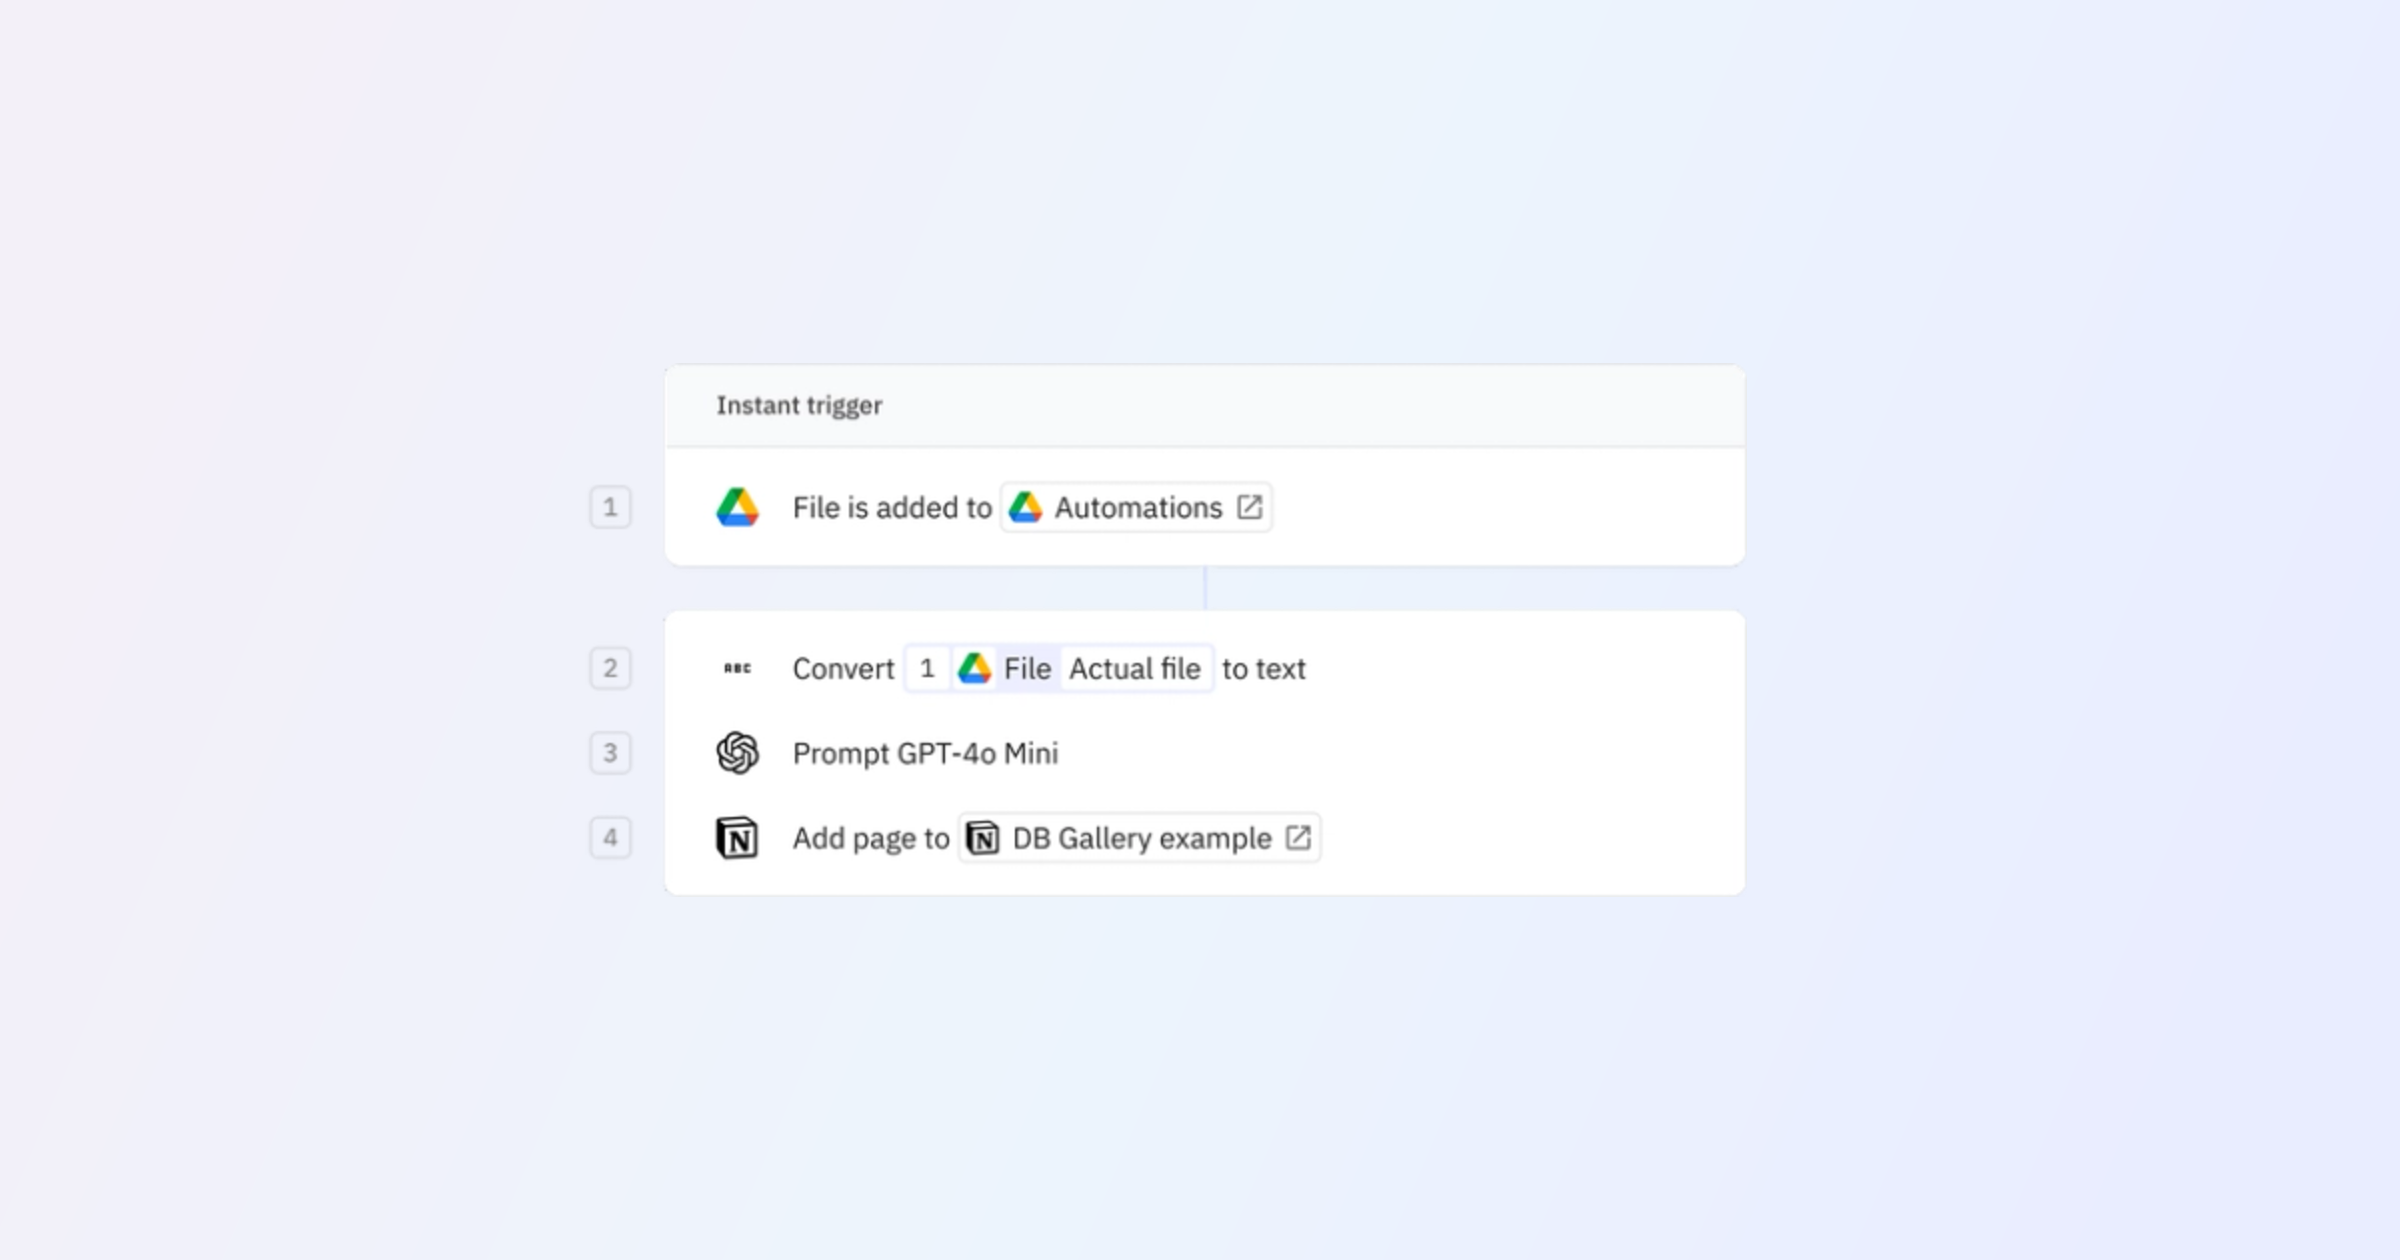Viewport: 2400px width, 1260px height.
Task: Click the Google Drive trigger icon in step 1
Action: coord(737,507)
